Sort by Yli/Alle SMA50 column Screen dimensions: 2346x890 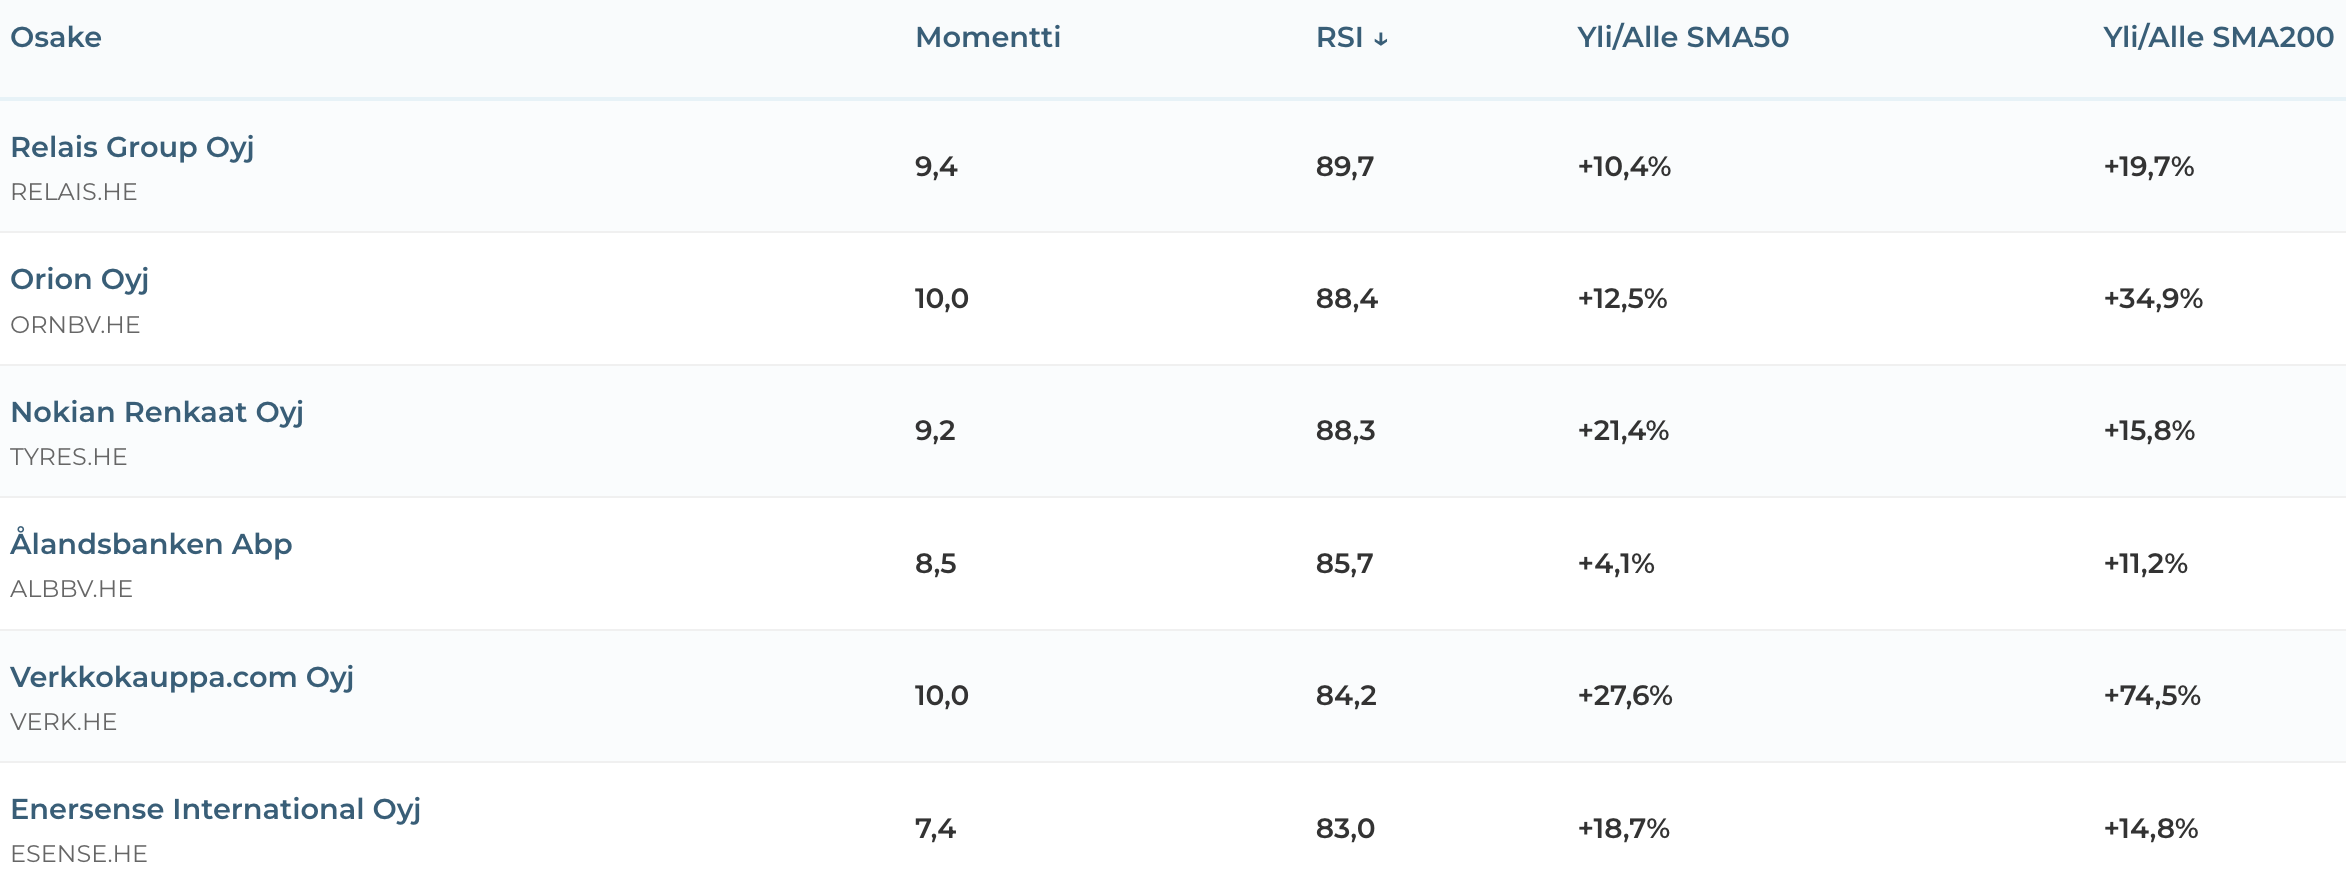[1683, 37]
